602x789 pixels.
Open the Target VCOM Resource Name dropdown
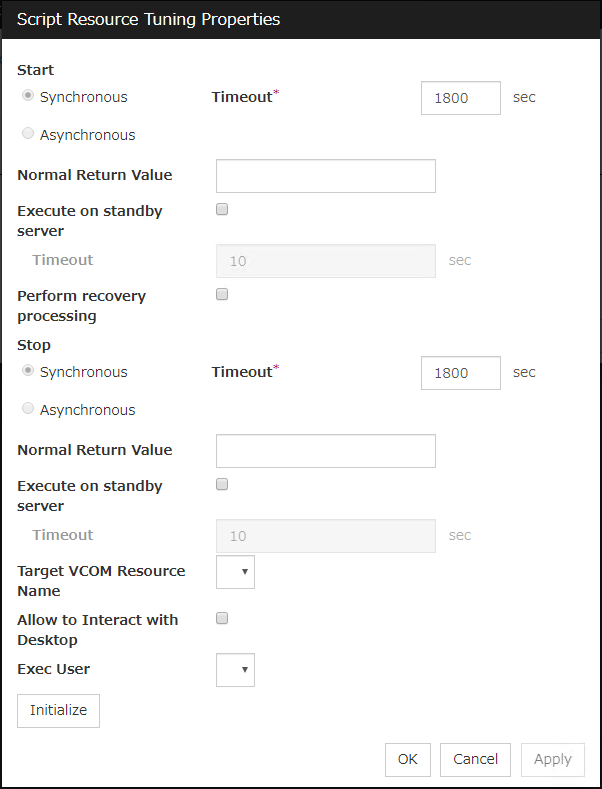click(235, 572)
